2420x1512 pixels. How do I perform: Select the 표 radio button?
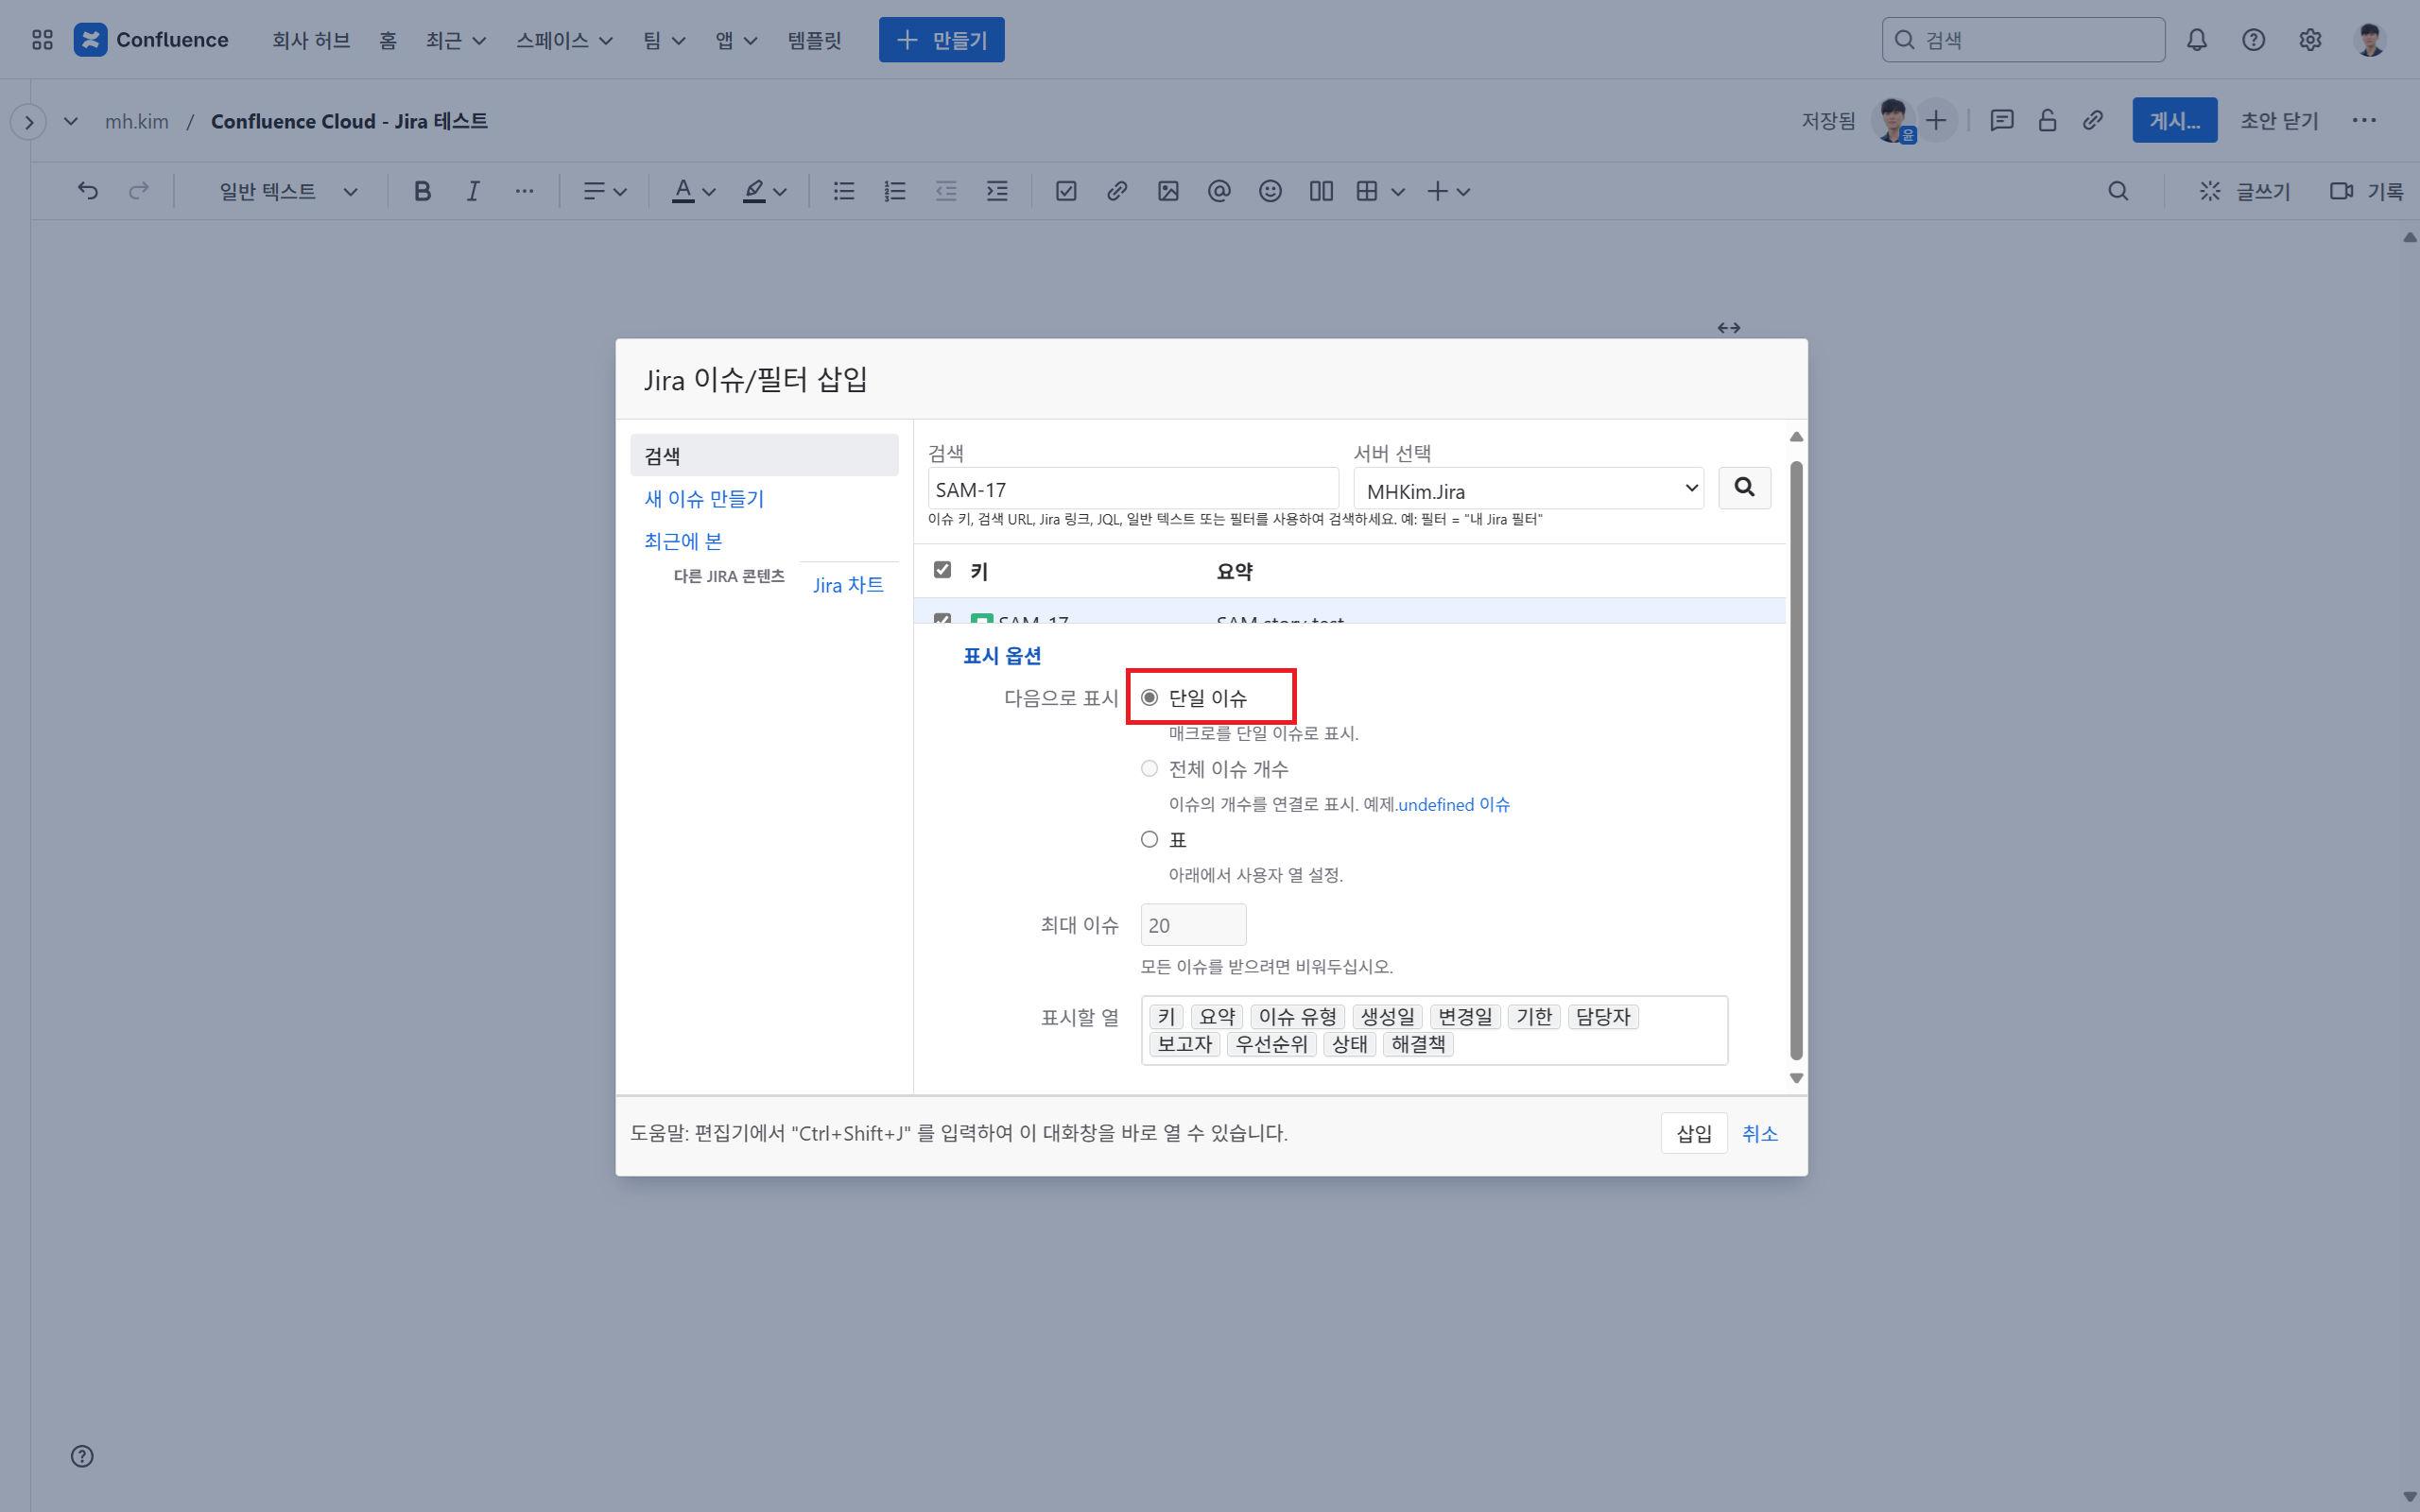[1149, 839]
